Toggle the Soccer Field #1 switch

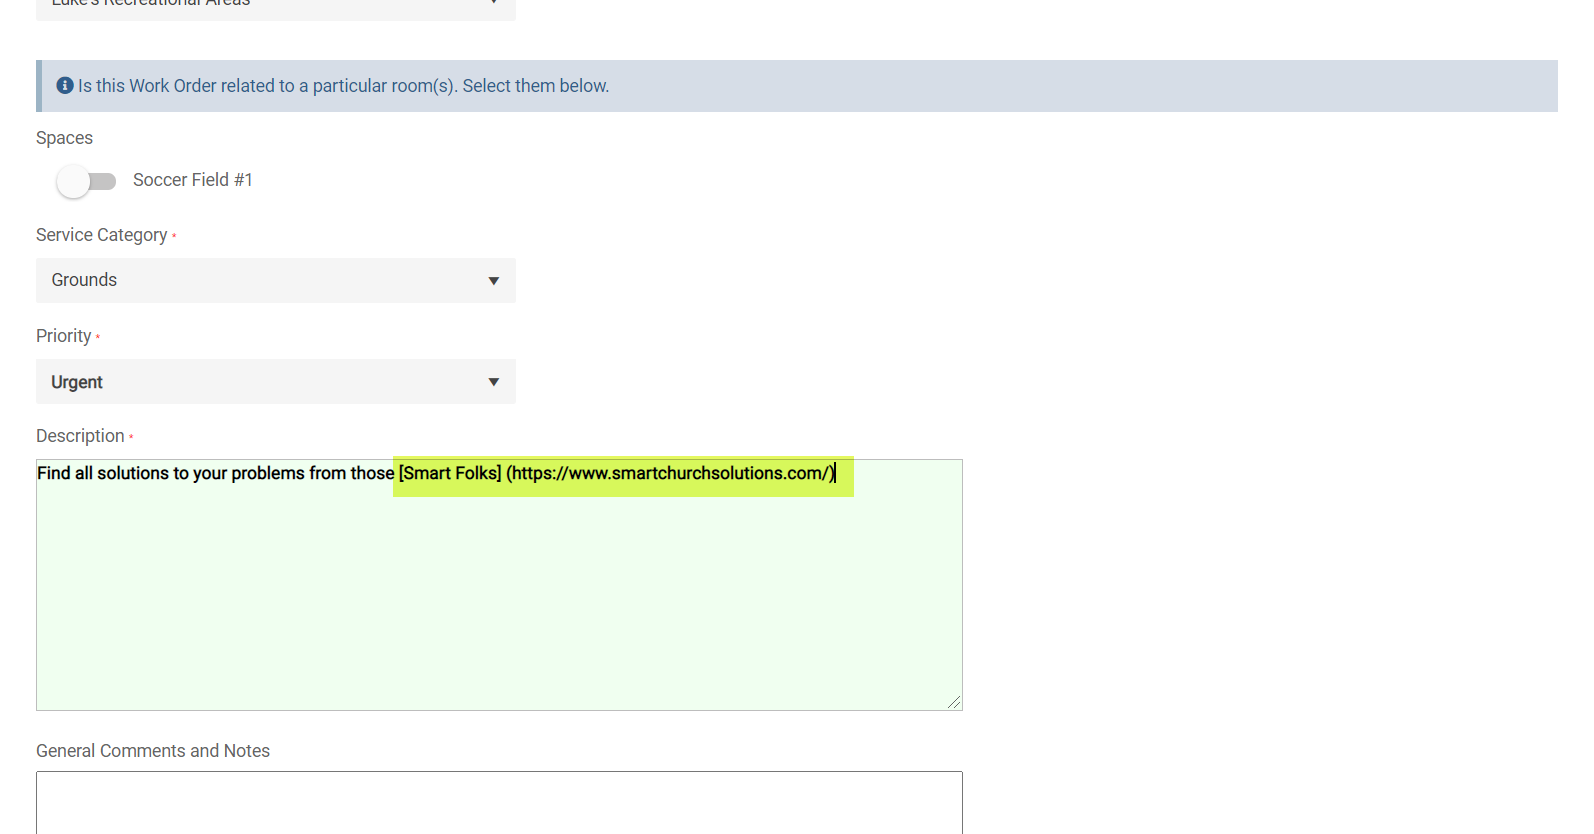click(86, 181)
